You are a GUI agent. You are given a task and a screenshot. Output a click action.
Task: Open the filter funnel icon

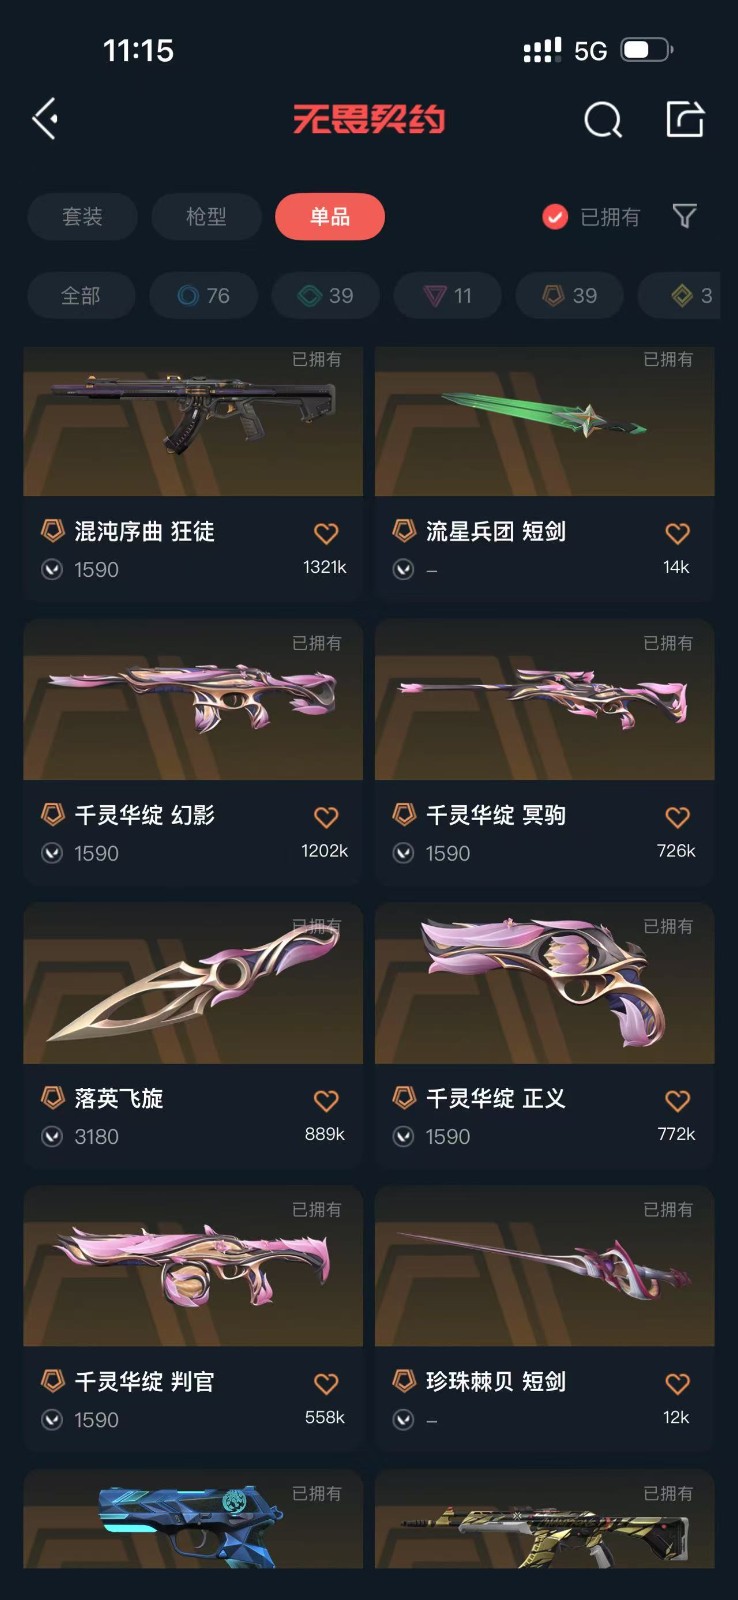coord(684,216)
